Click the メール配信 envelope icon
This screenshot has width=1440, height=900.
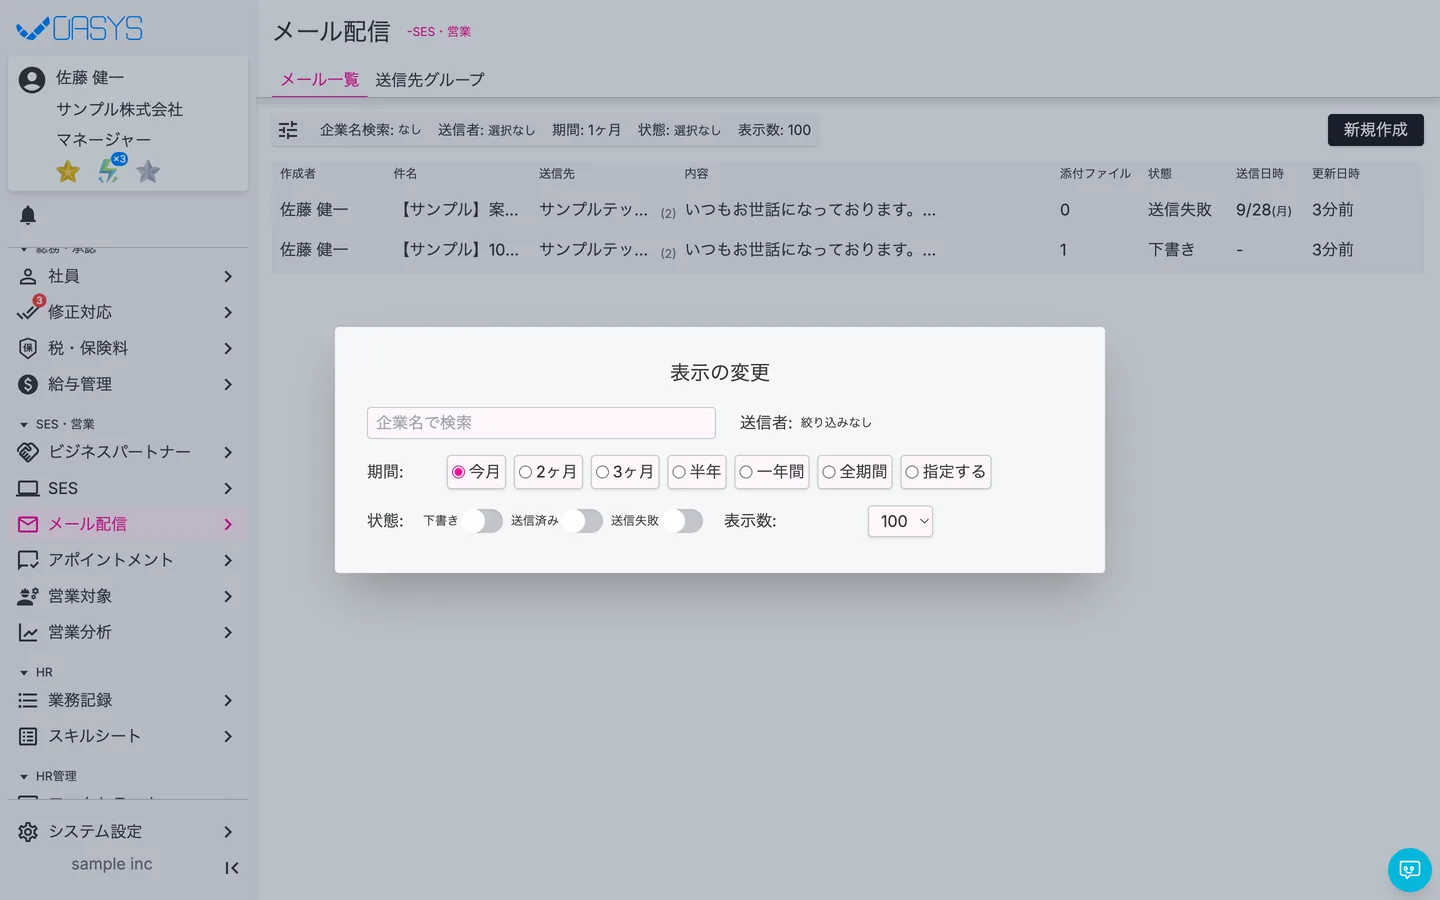point(28,524)
